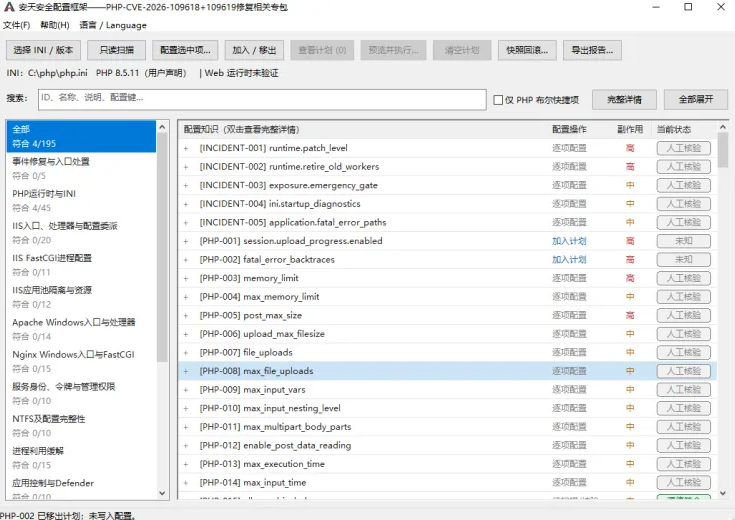Select the PHP-007 file_uploads row text
This screenshot has width=735, height=520.
coord(246,353)
